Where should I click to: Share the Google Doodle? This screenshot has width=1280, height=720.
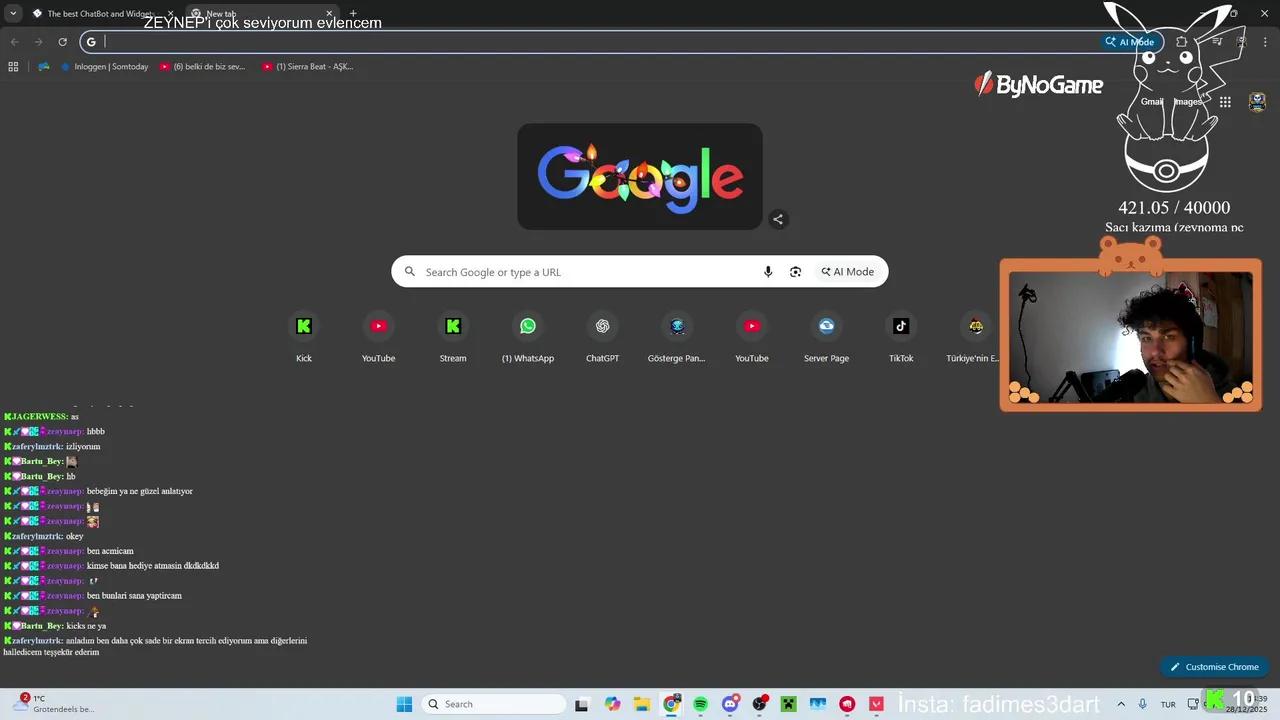point(778,219)
